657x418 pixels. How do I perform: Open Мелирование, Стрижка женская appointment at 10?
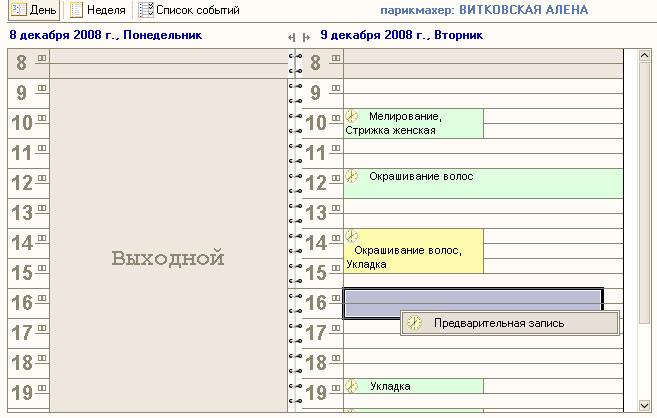click(414, 124)
